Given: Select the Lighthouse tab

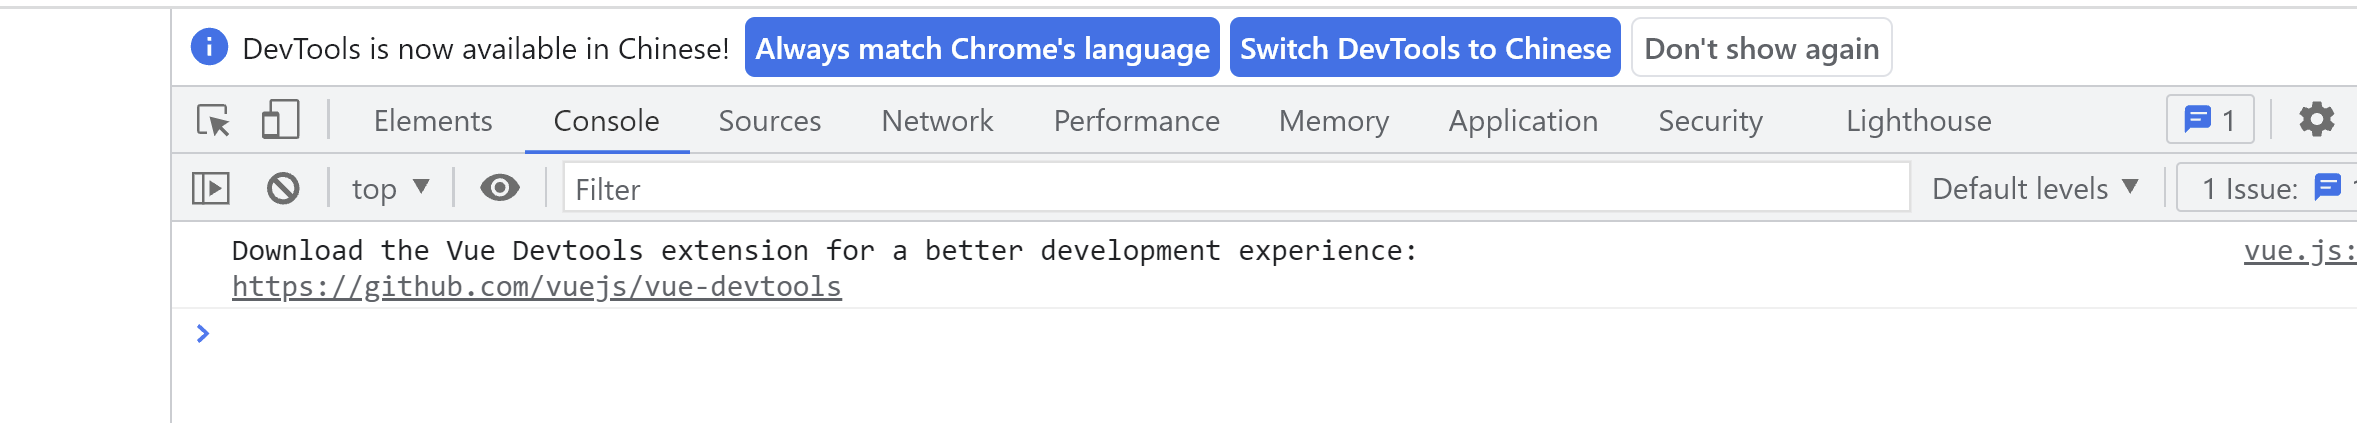Looking at the screenshot, I should point(1918,121).
